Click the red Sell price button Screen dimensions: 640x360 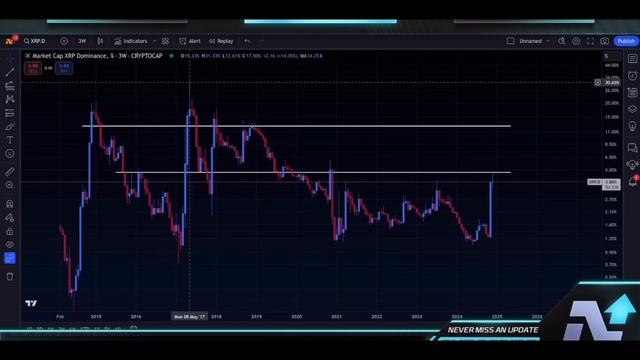(x=33, y=68)
